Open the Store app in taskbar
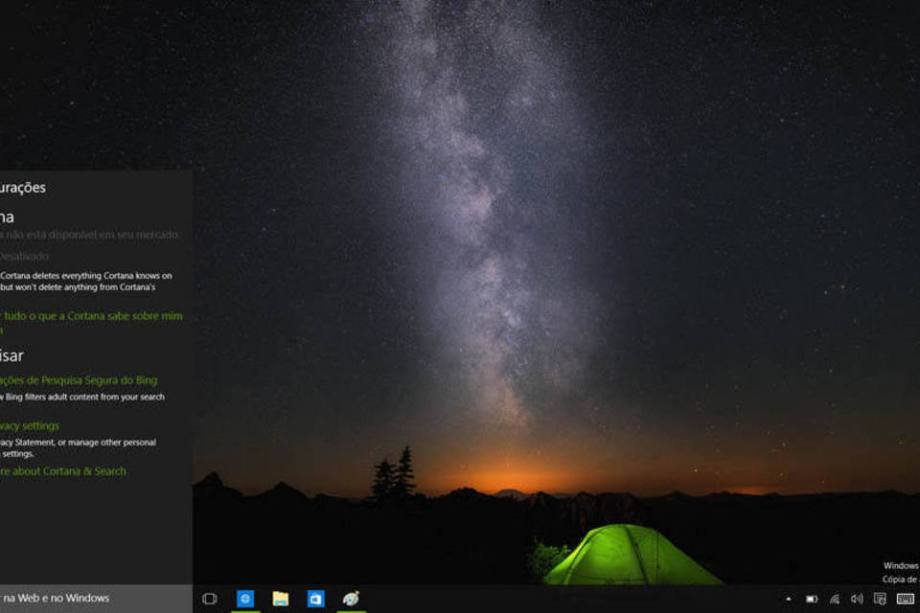 tap(316, 599)
